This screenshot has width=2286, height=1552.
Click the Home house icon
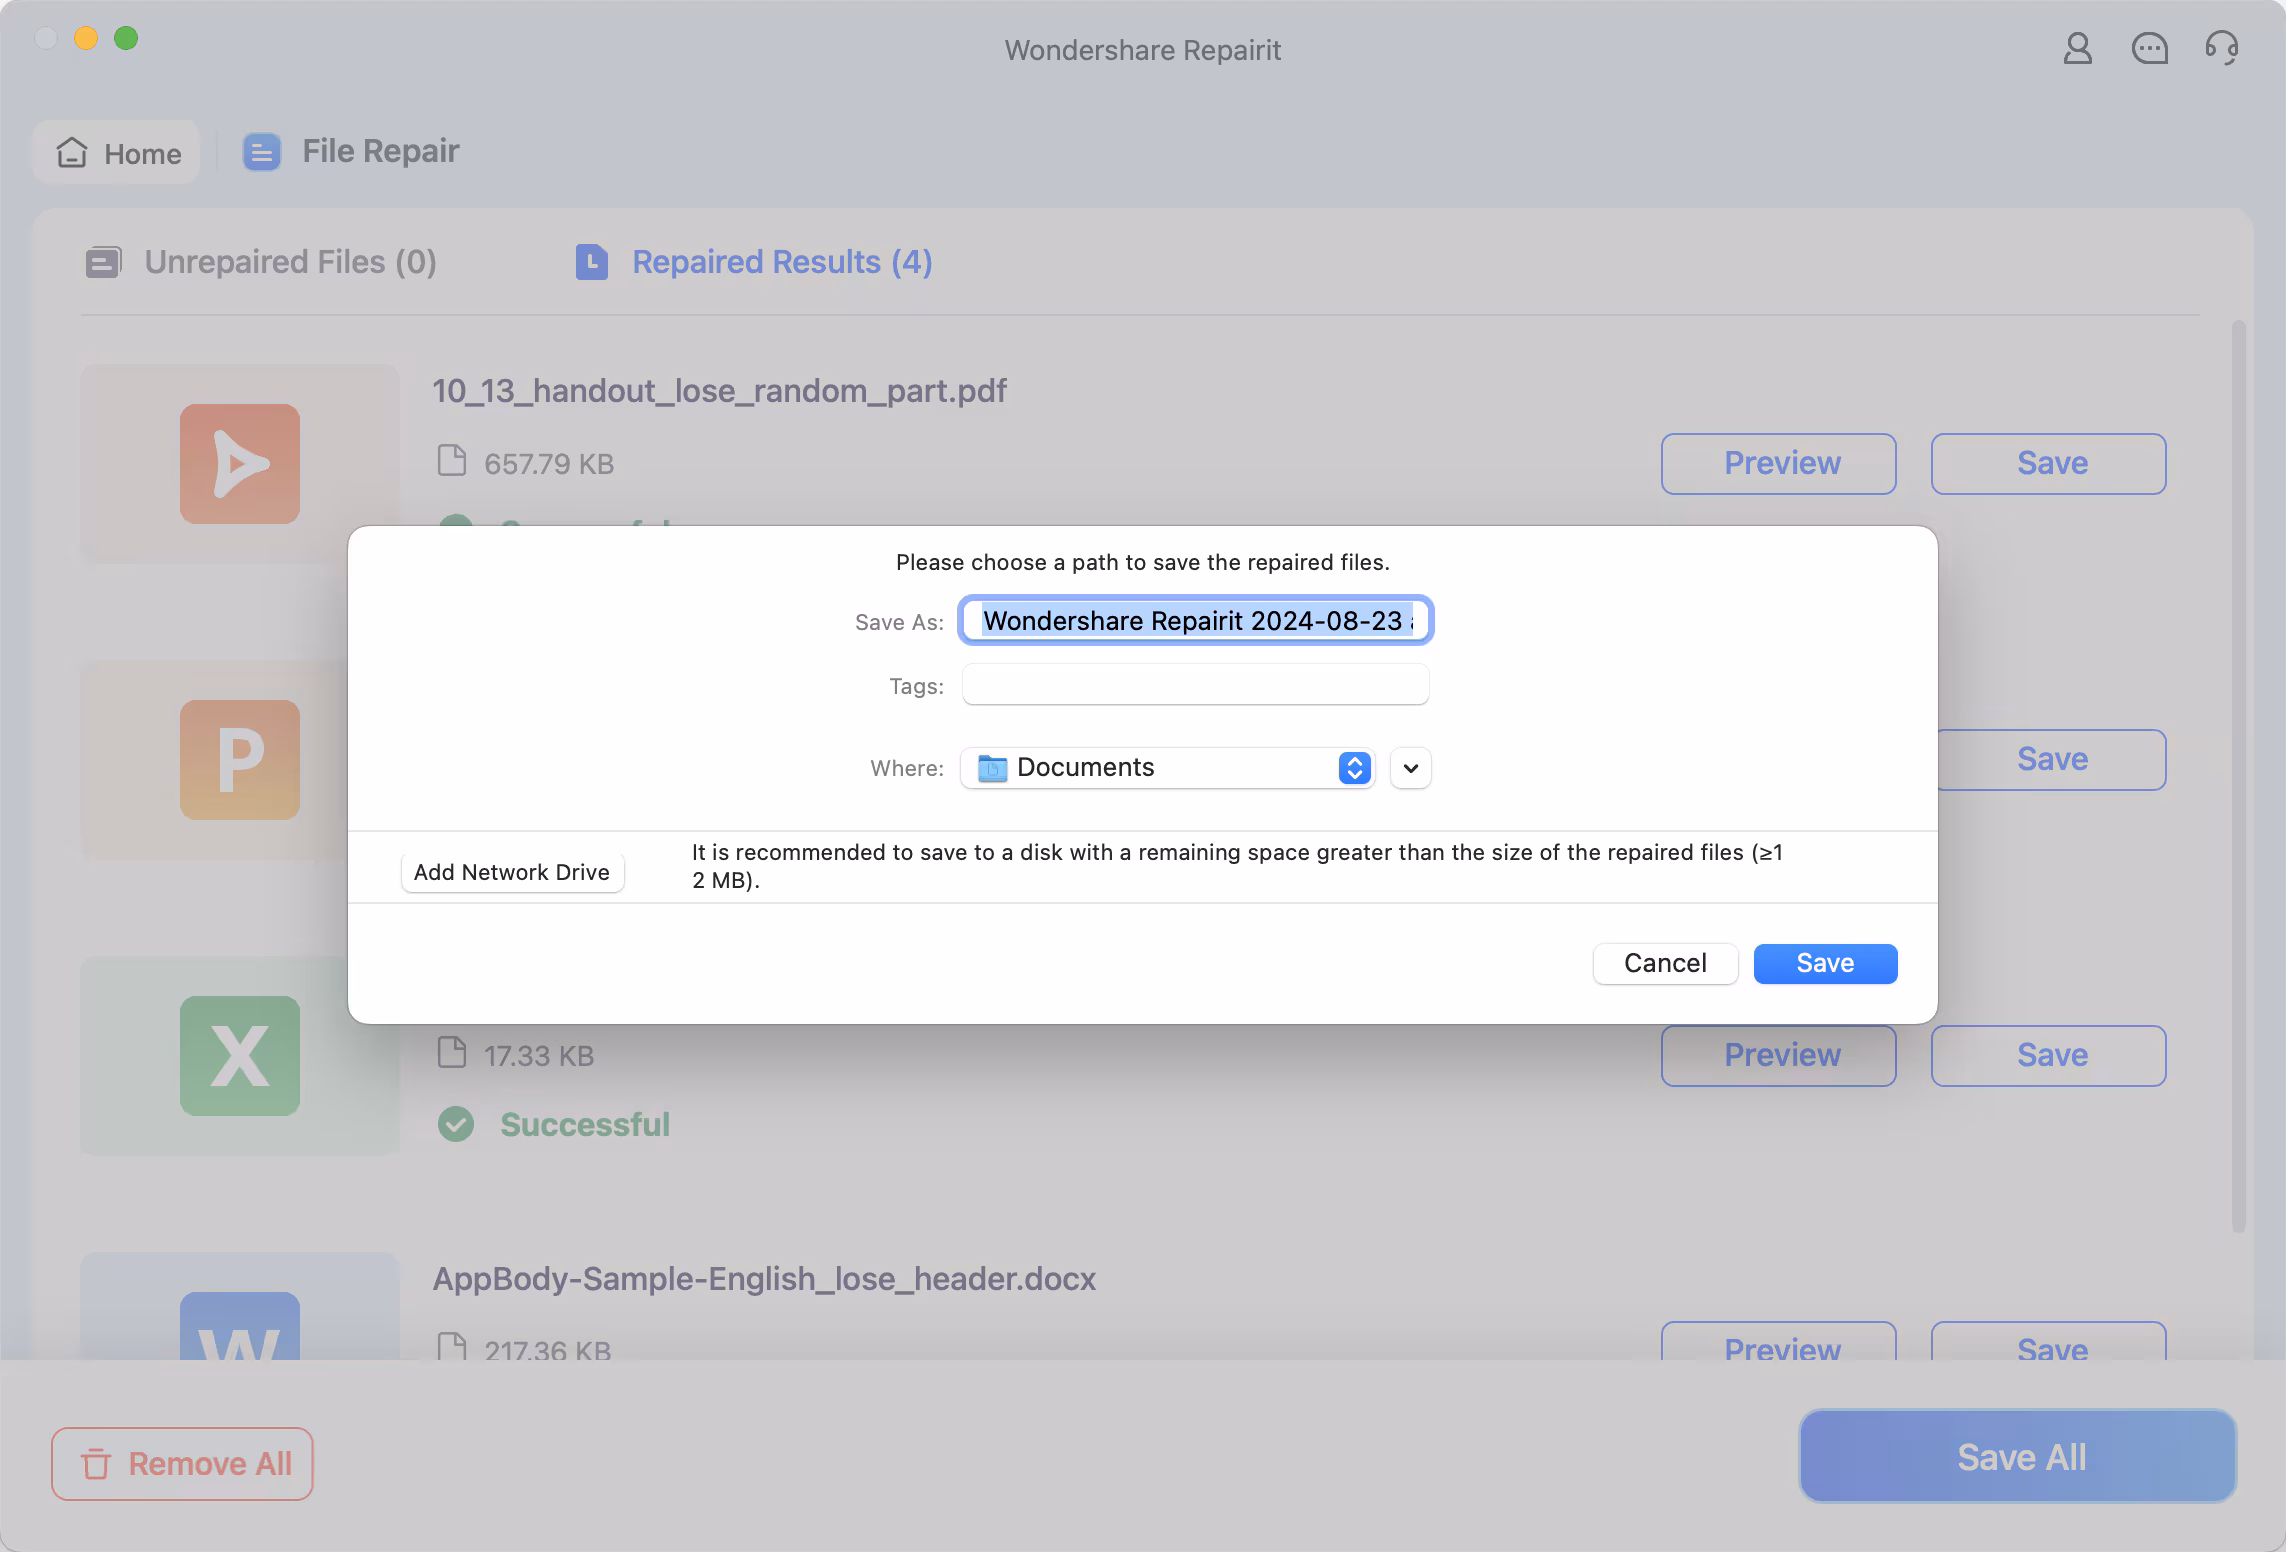click(x=72, y=152)
